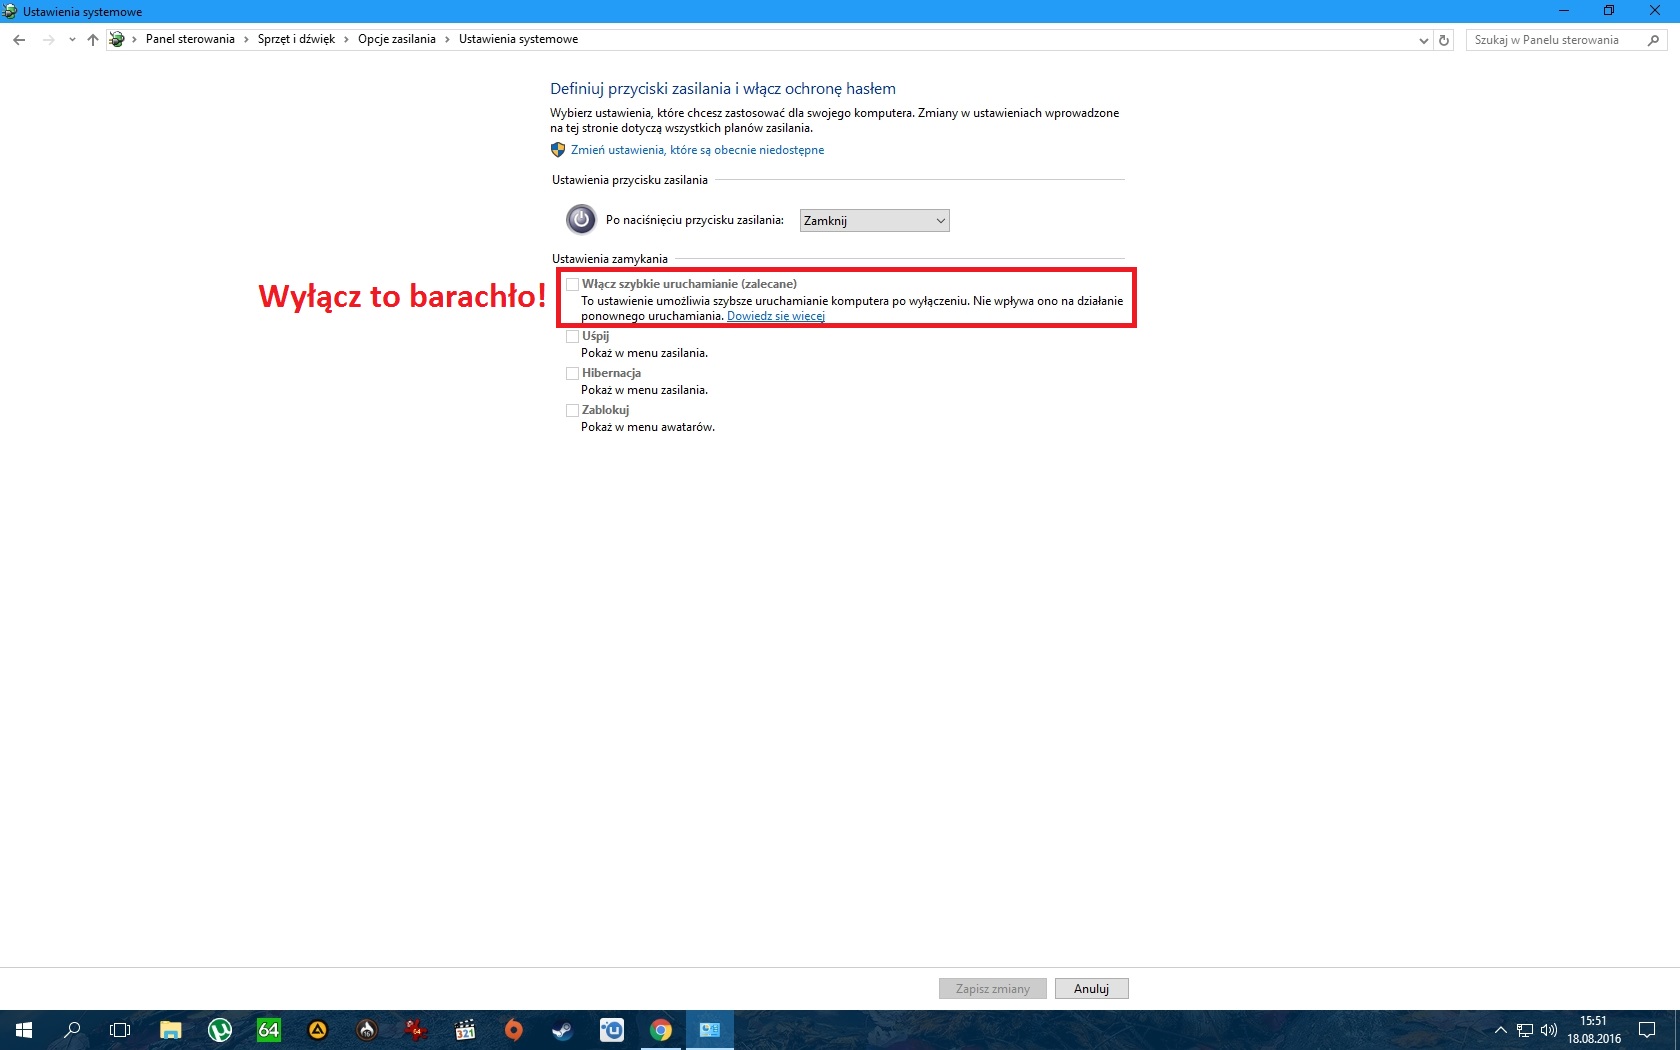1680x1050 pixels.
Task: Minimize the Ustawienia systemowe window
Action: point(1563,11)
